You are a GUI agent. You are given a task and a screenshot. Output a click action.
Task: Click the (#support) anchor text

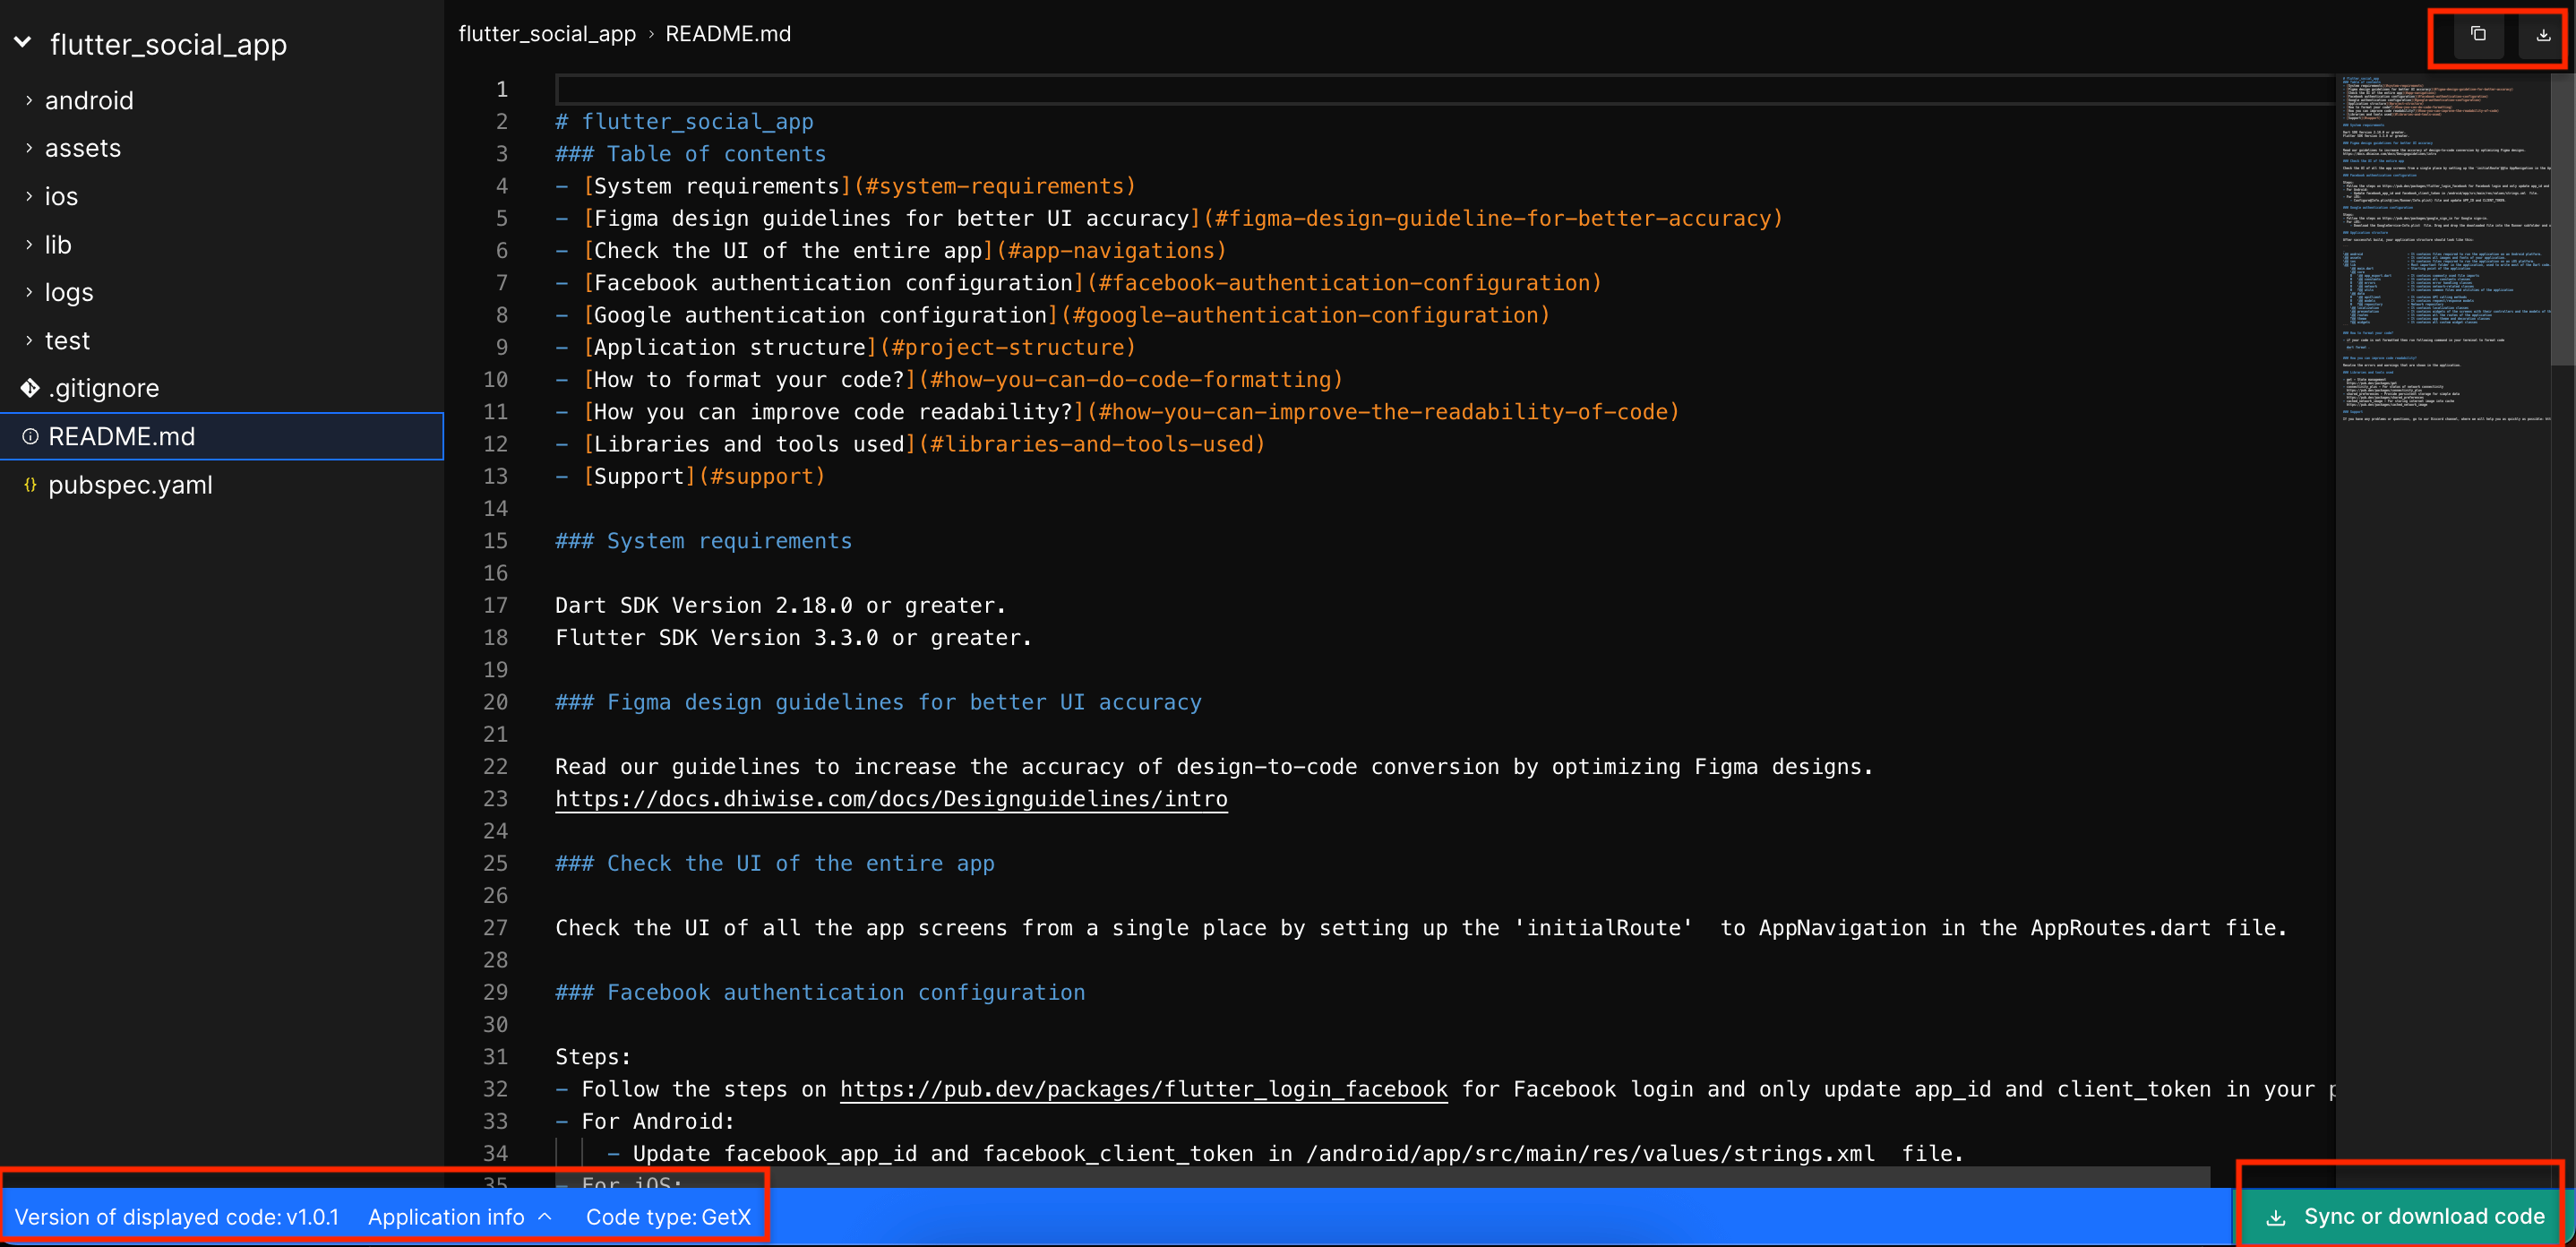click(x=762, y=476)
